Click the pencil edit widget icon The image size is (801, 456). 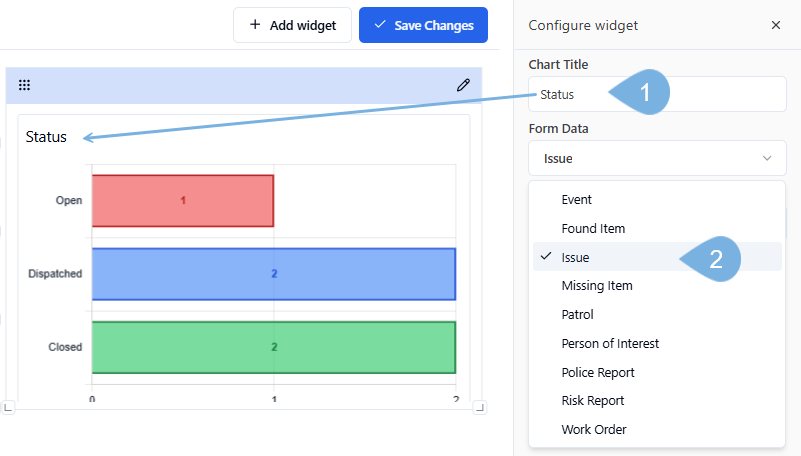[x=463, y=86]
